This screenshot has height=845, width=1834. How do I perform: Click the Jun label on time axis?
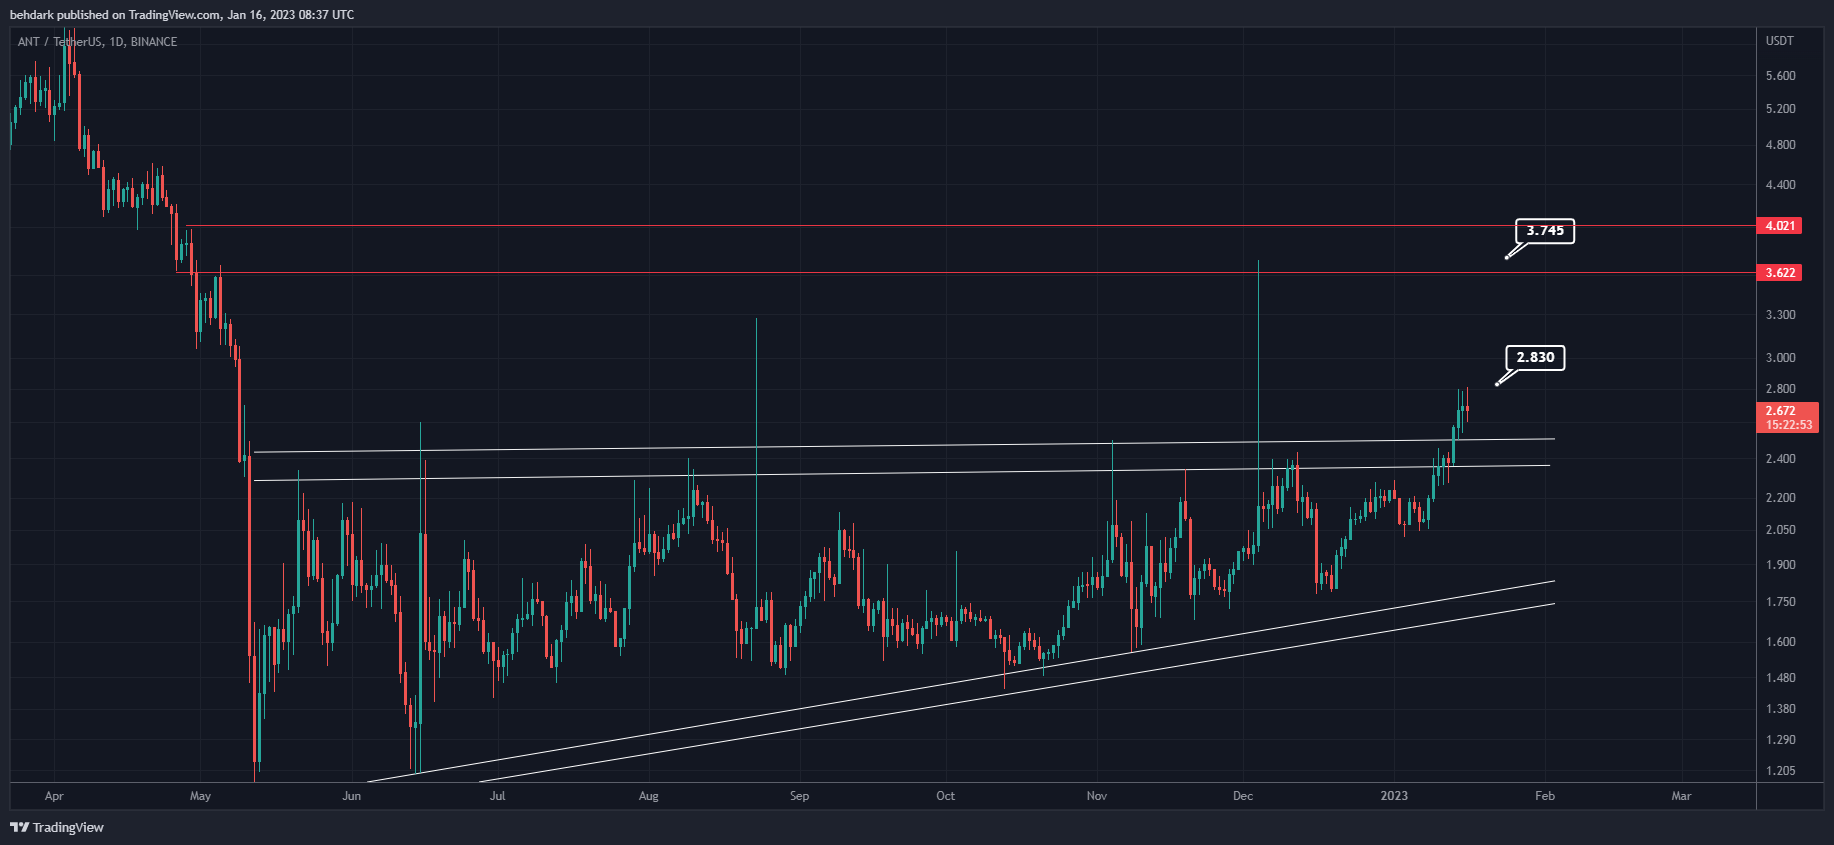point(351,796)
